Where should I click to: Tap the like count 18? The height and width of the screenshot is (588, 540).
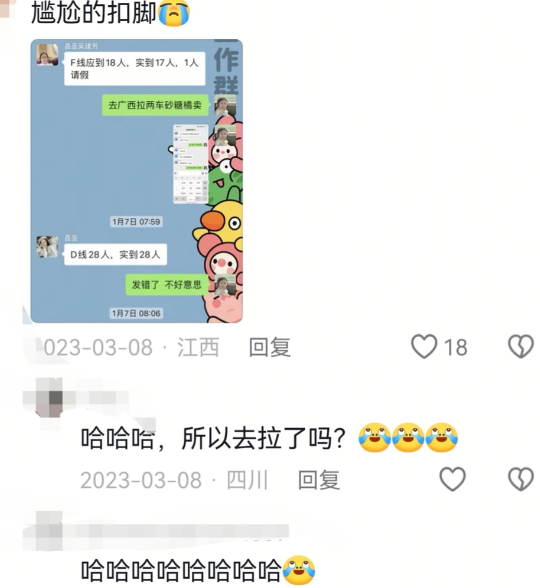pyautogui.click(x=456, y=347)
